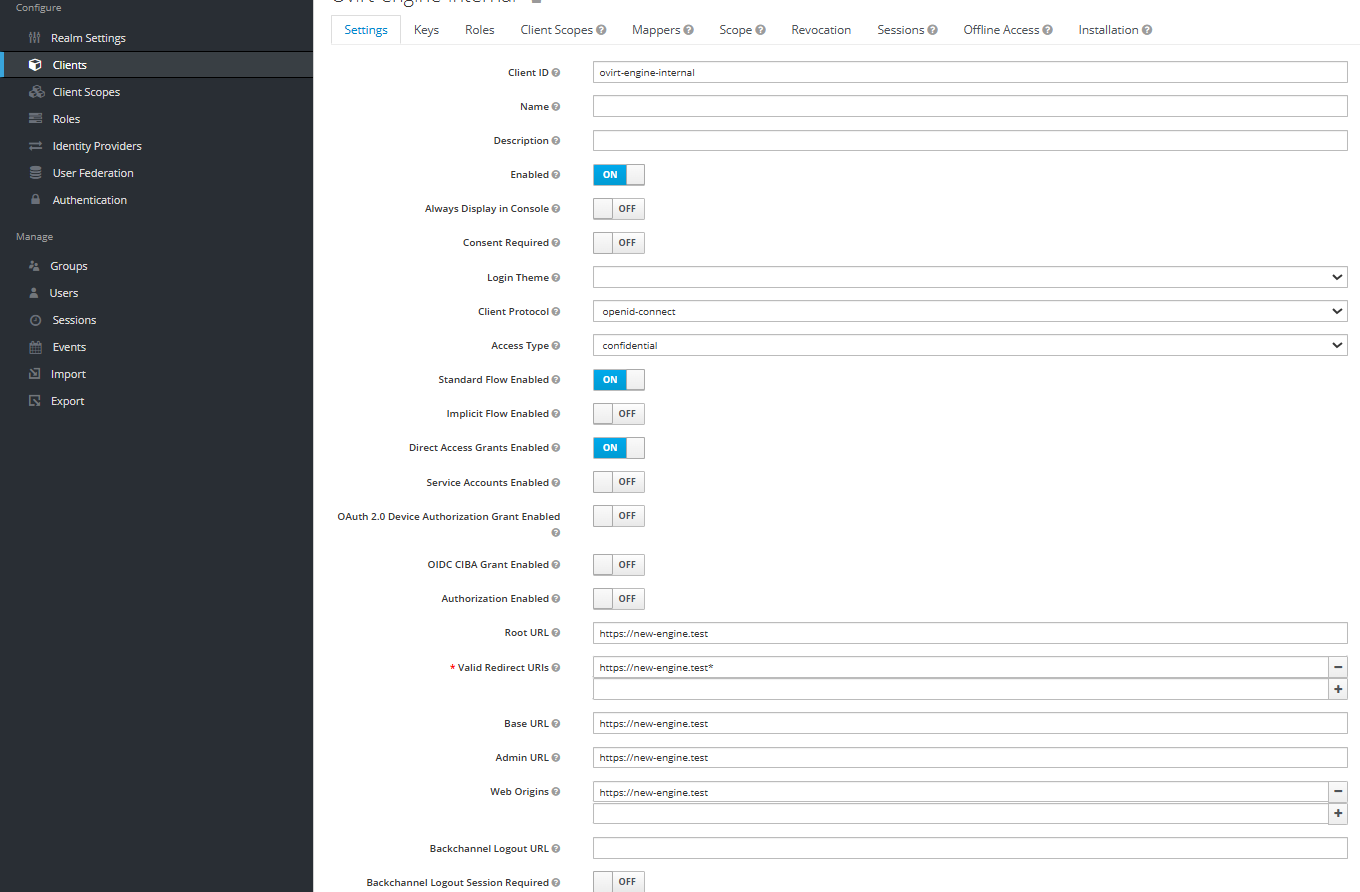1360x892 pixels.
Task: Click the Root URL input field
Action: (x=970, y=633)
